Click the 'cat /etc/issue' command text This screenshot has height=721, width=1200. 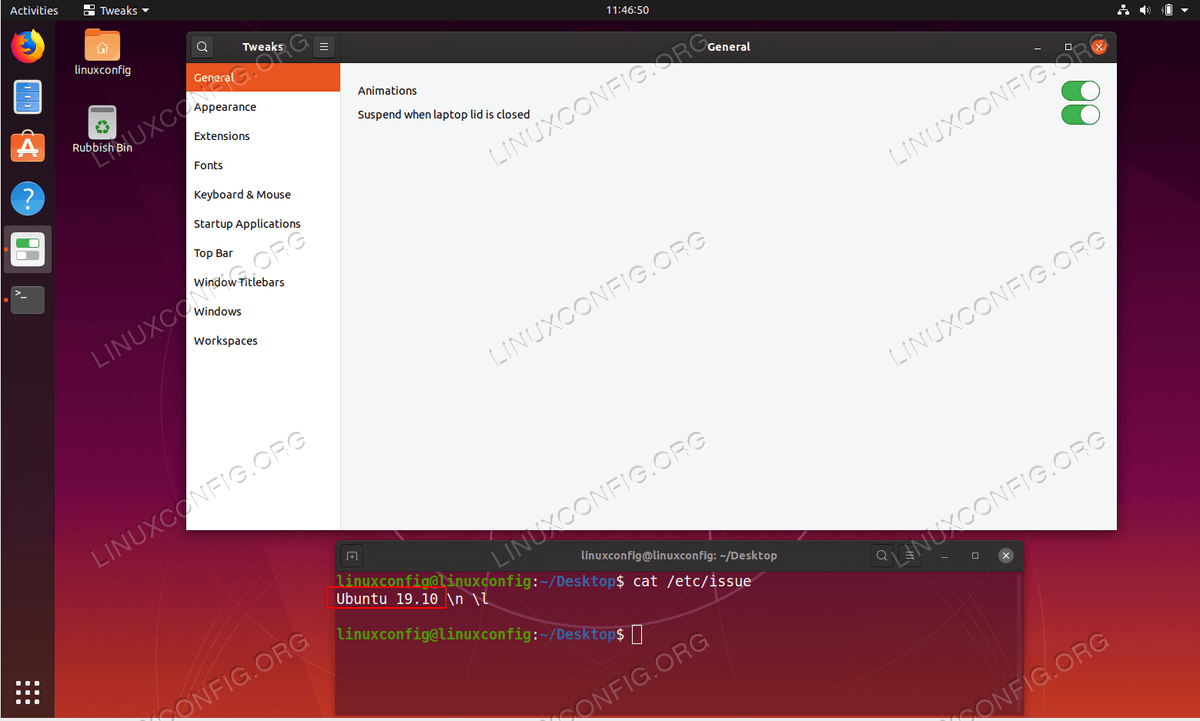[691, 581]
